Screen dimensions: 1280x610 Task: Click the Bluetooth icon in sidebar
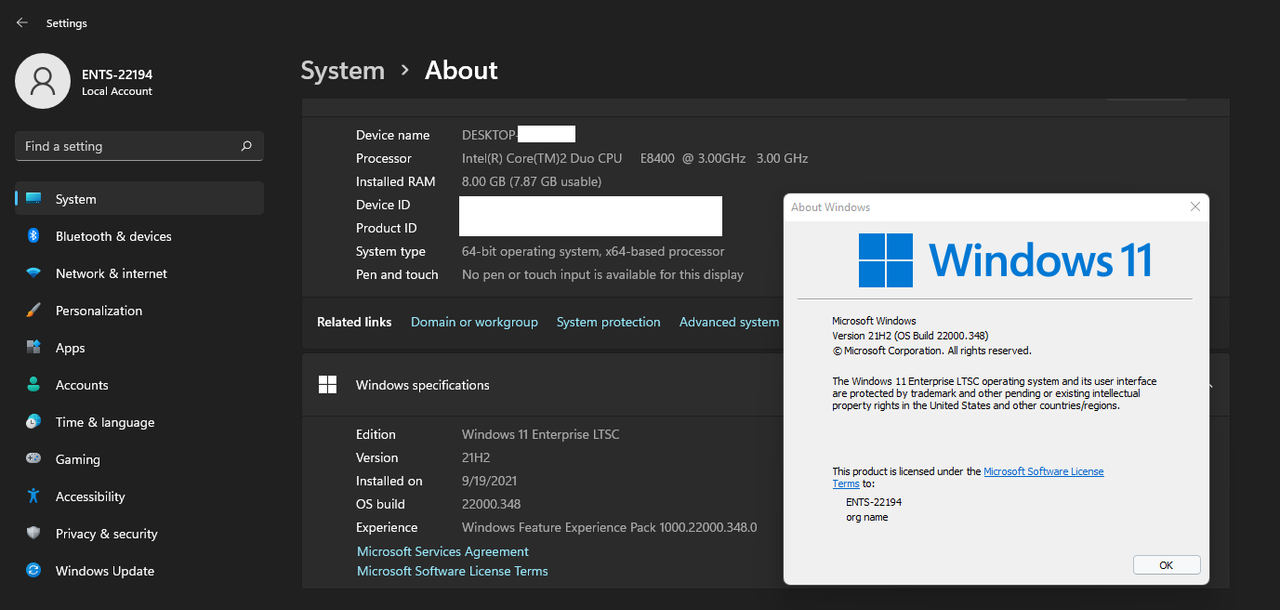33,236
